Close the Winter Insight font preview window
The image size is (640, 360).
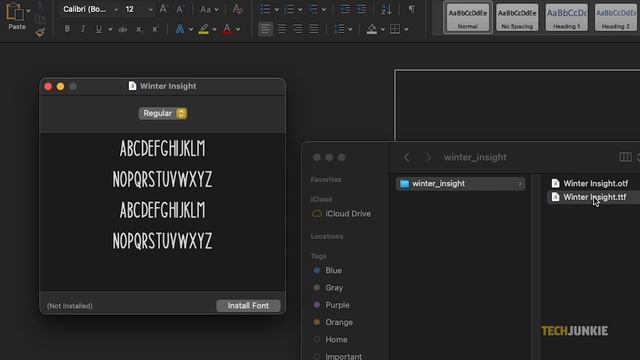48,86
